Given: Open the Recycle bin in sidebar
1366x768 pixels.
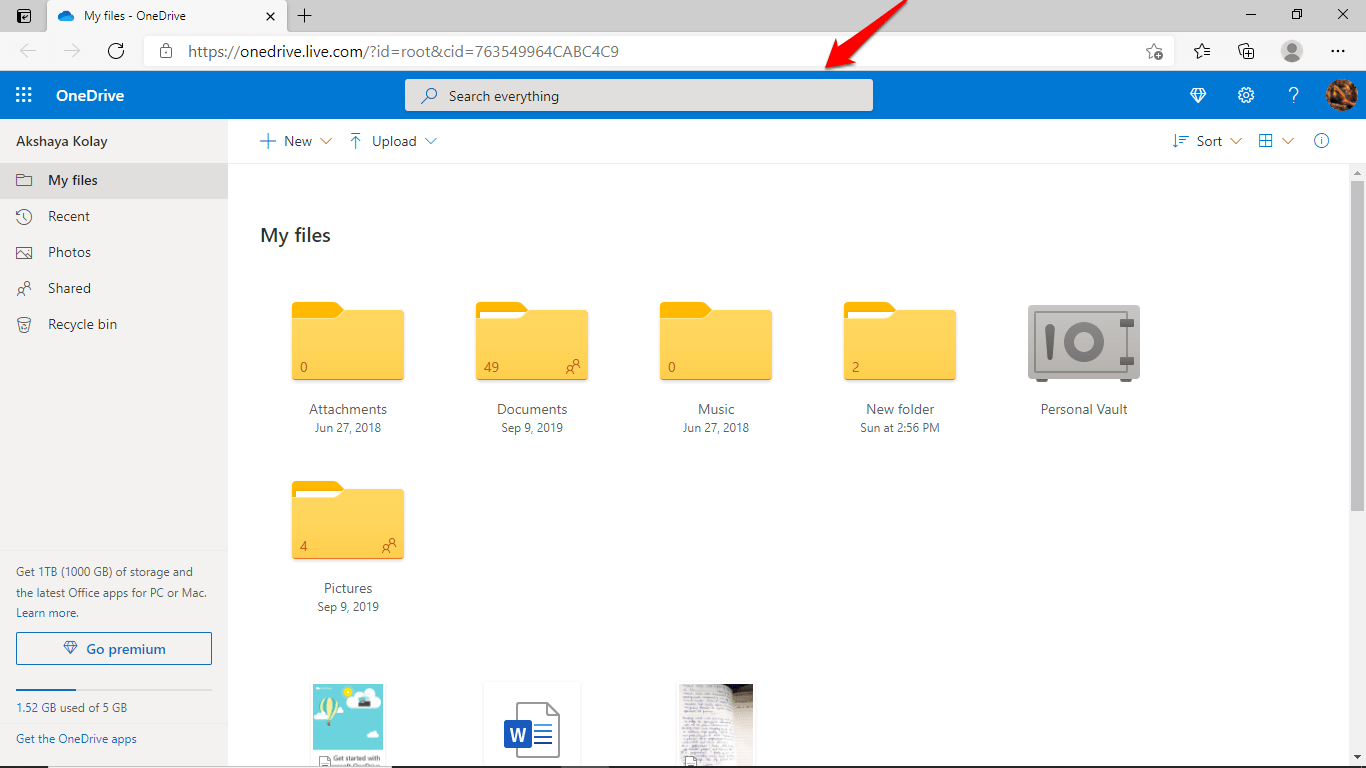Looking at the screenshot, I should pos(114,324).
